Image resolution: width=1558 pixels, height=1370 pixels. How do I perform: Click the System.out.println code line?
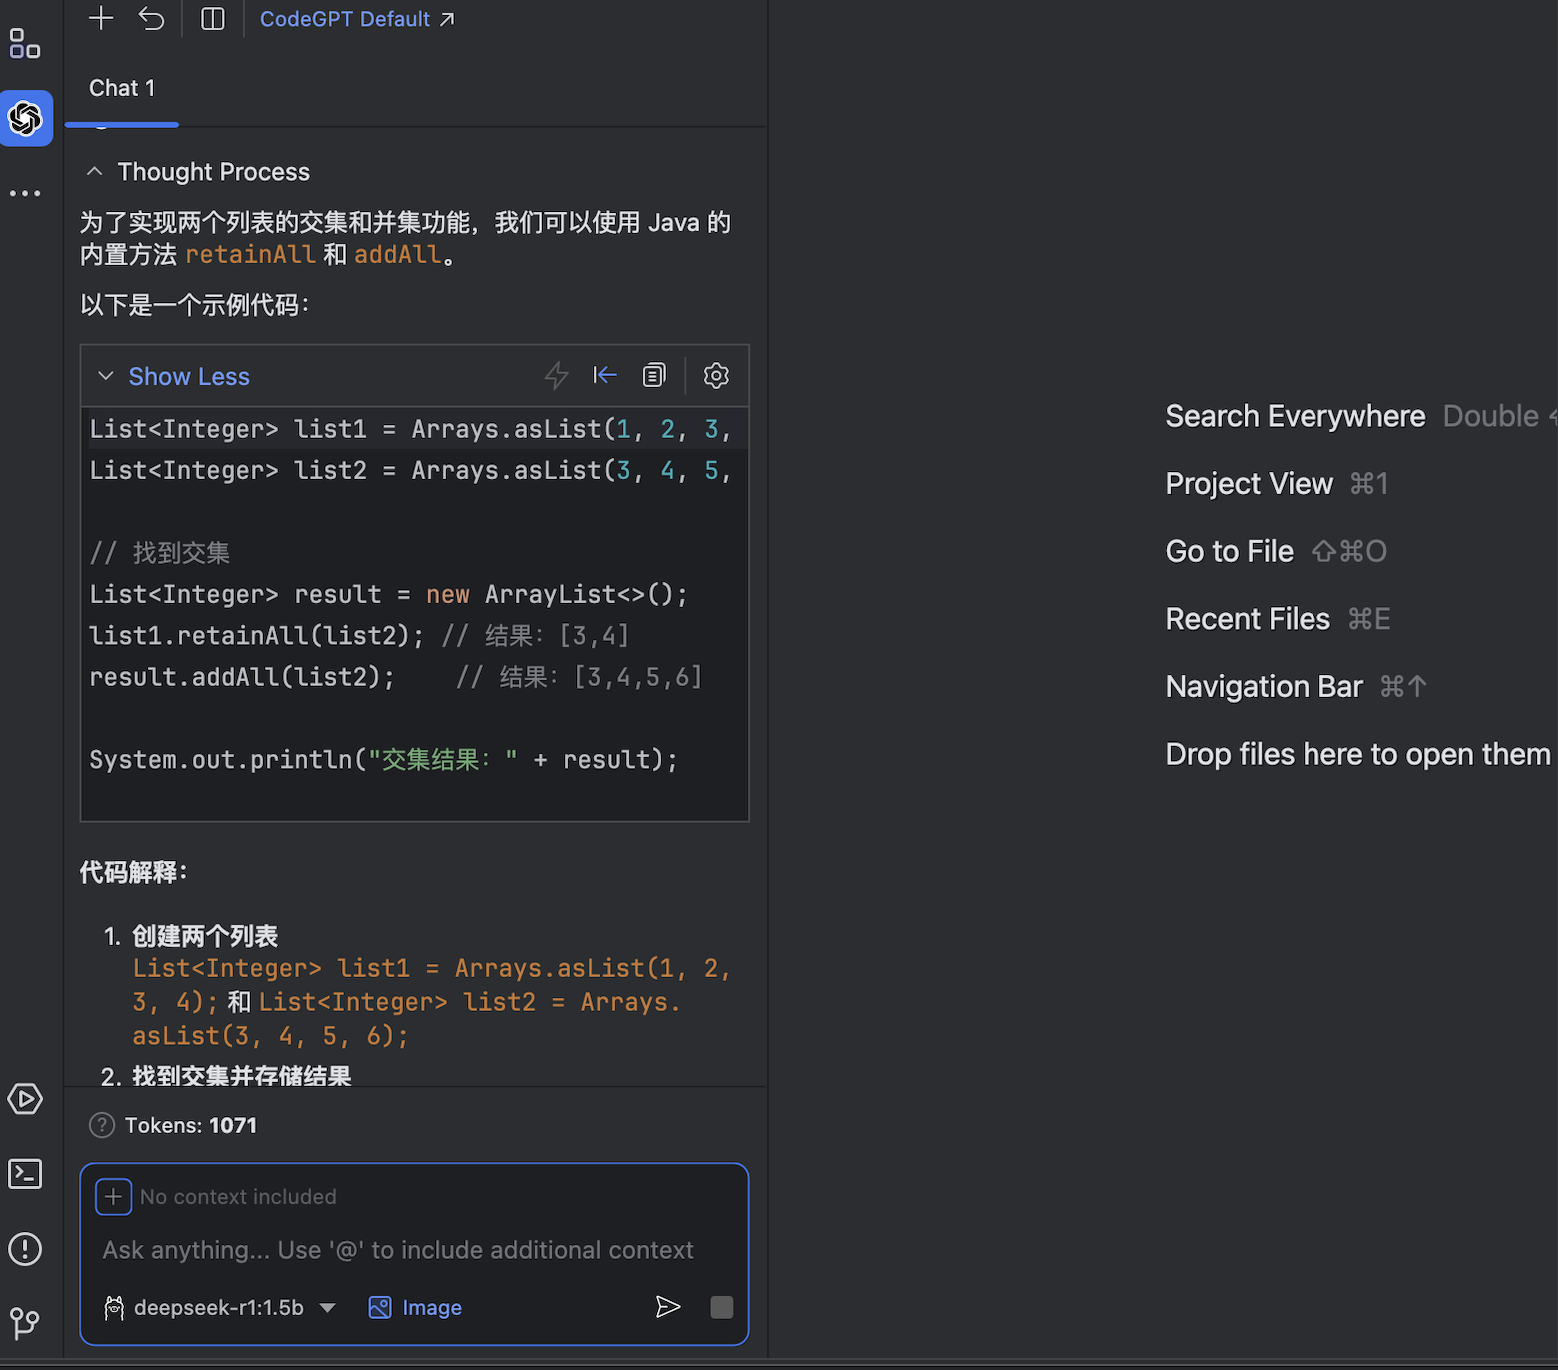click(383, 760)
